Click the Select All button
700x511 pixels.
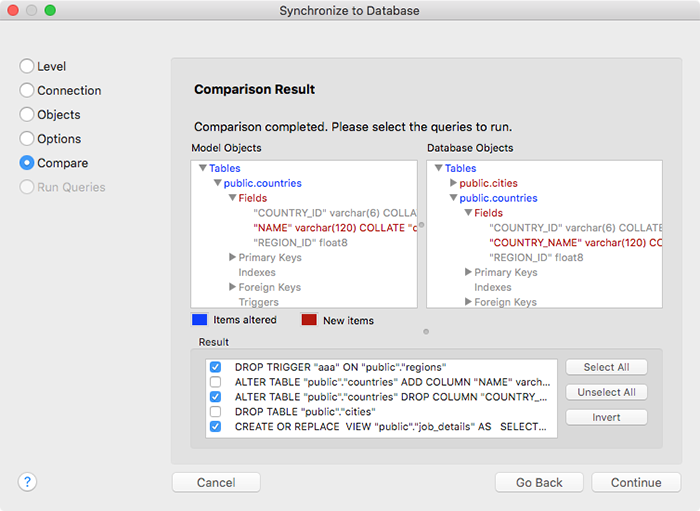pos(606,367)
